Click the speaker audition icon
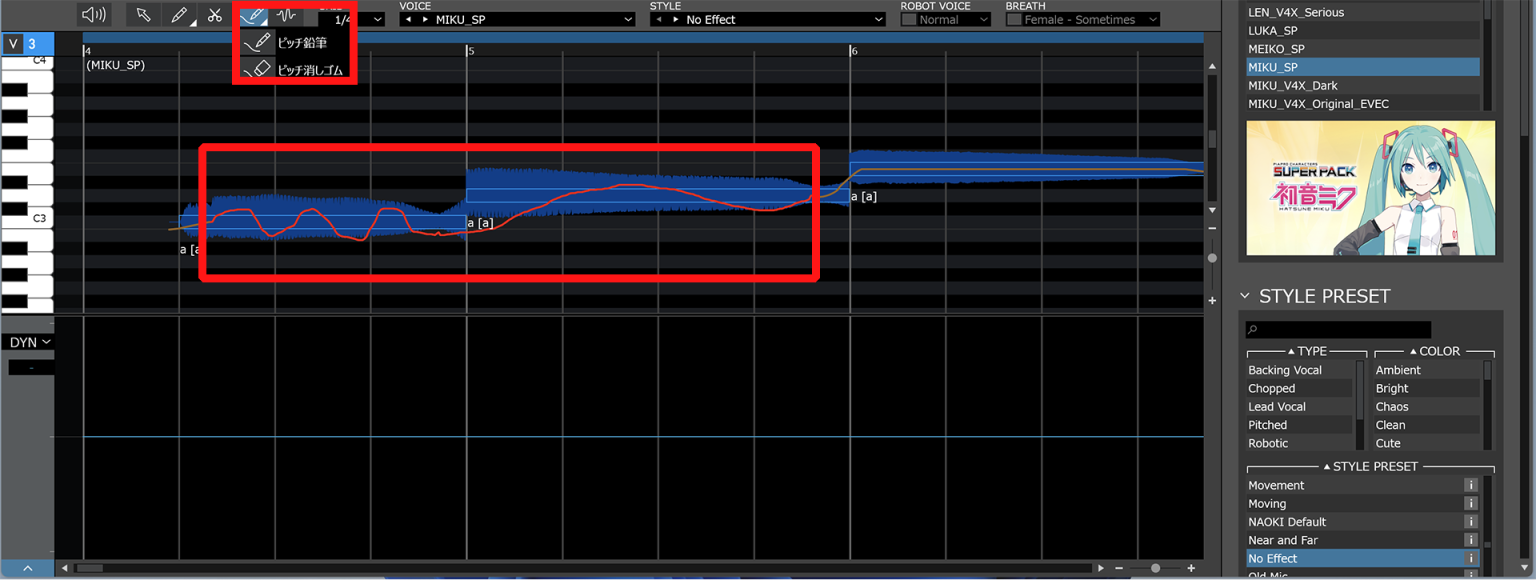1536x580 pixels. pos(93,14)
